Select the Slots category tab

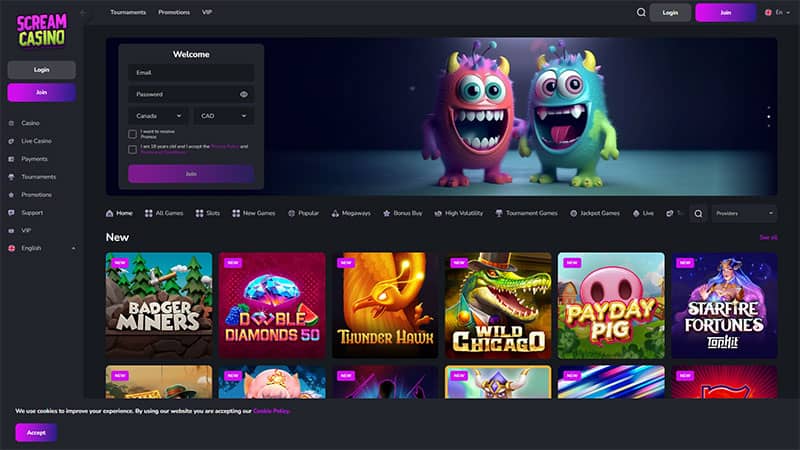tap(208, 213)
